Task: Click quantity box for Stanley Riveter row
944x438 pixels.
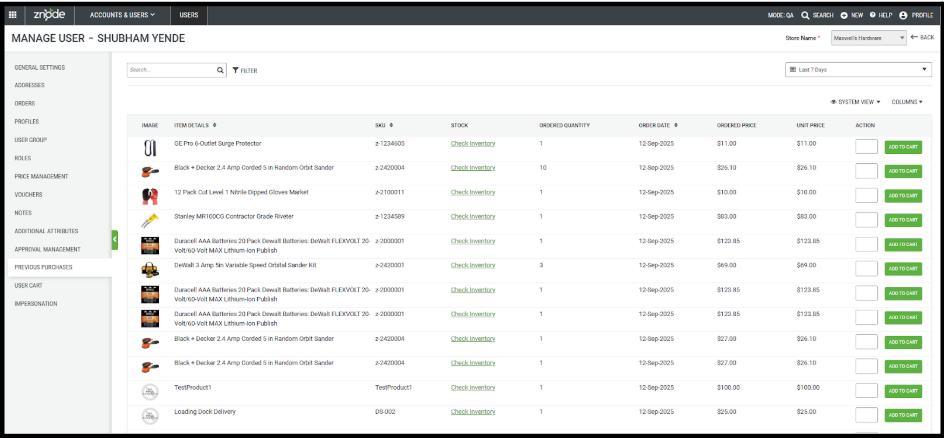Action: [866, 220]
